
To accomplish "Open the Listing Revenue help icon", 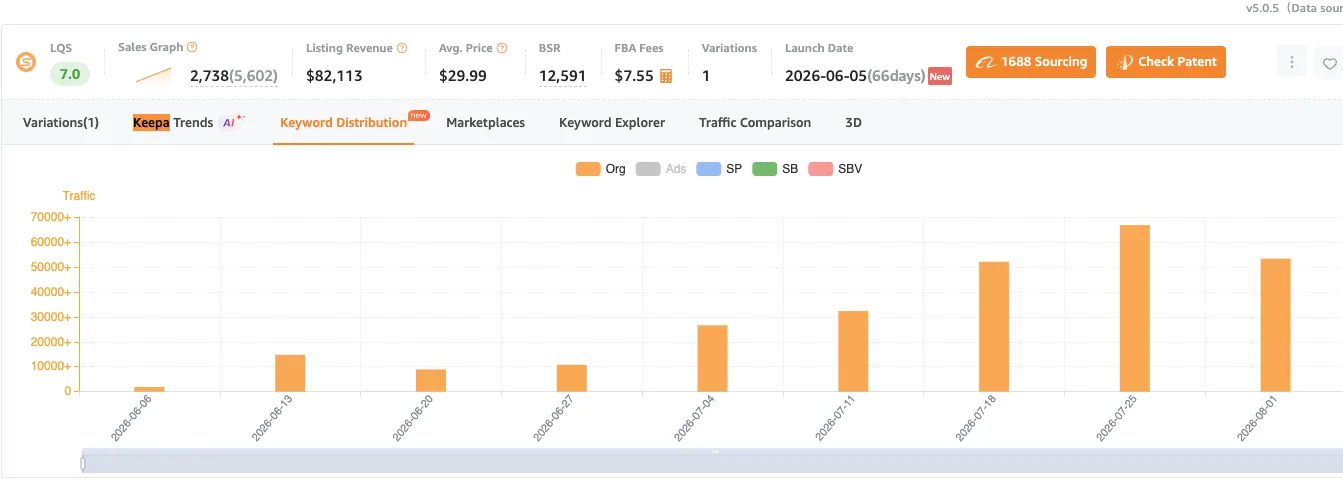I will tap(402, 48).
